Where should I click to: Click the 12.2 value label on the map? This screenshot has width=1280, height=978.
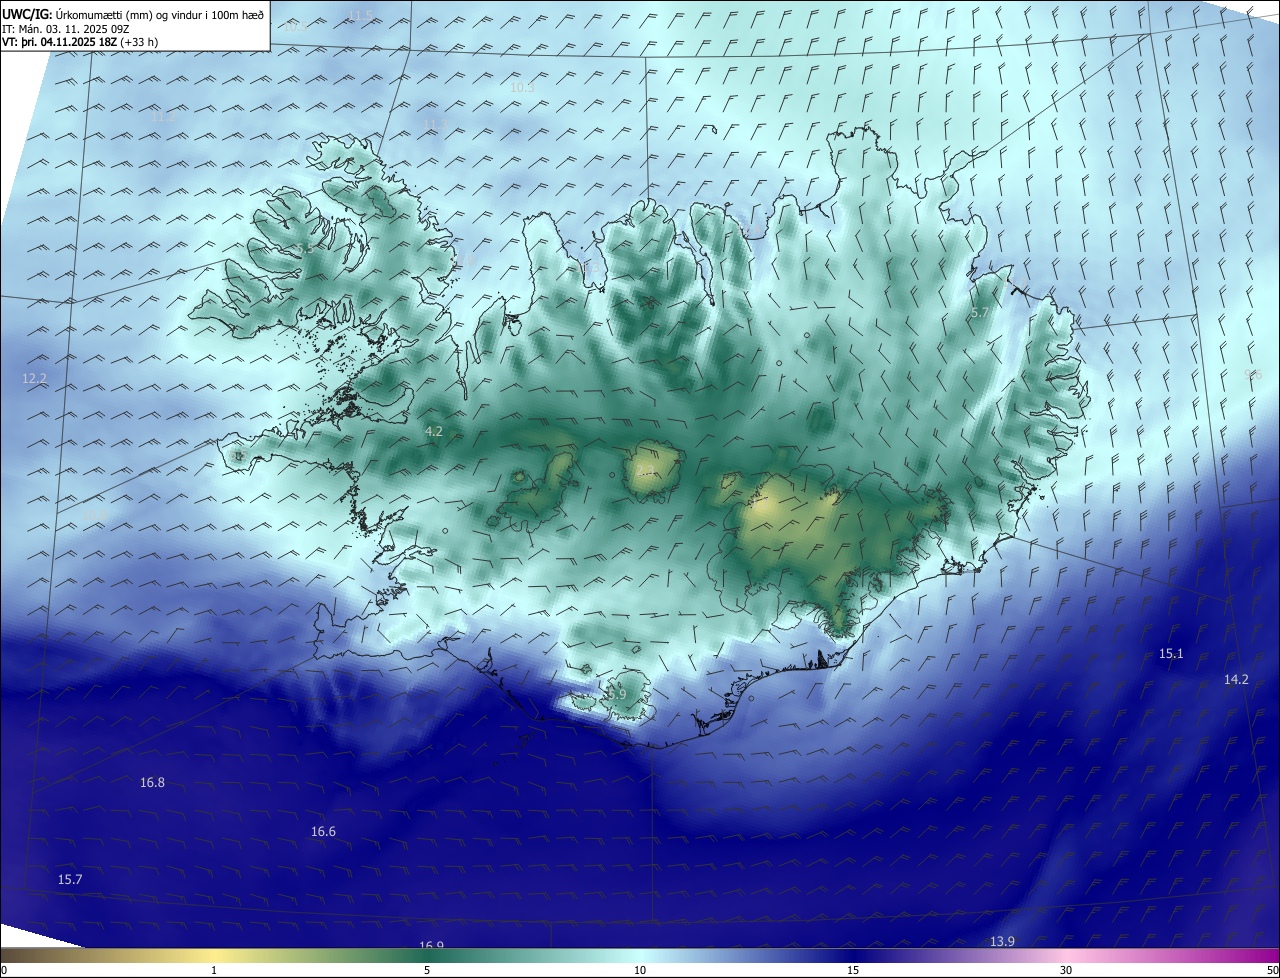point(34,379)
